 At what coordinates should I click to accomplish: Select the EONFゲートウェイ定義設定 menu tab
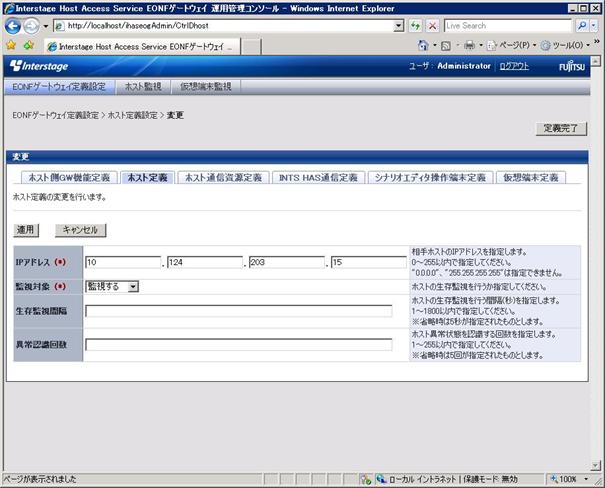59,87
